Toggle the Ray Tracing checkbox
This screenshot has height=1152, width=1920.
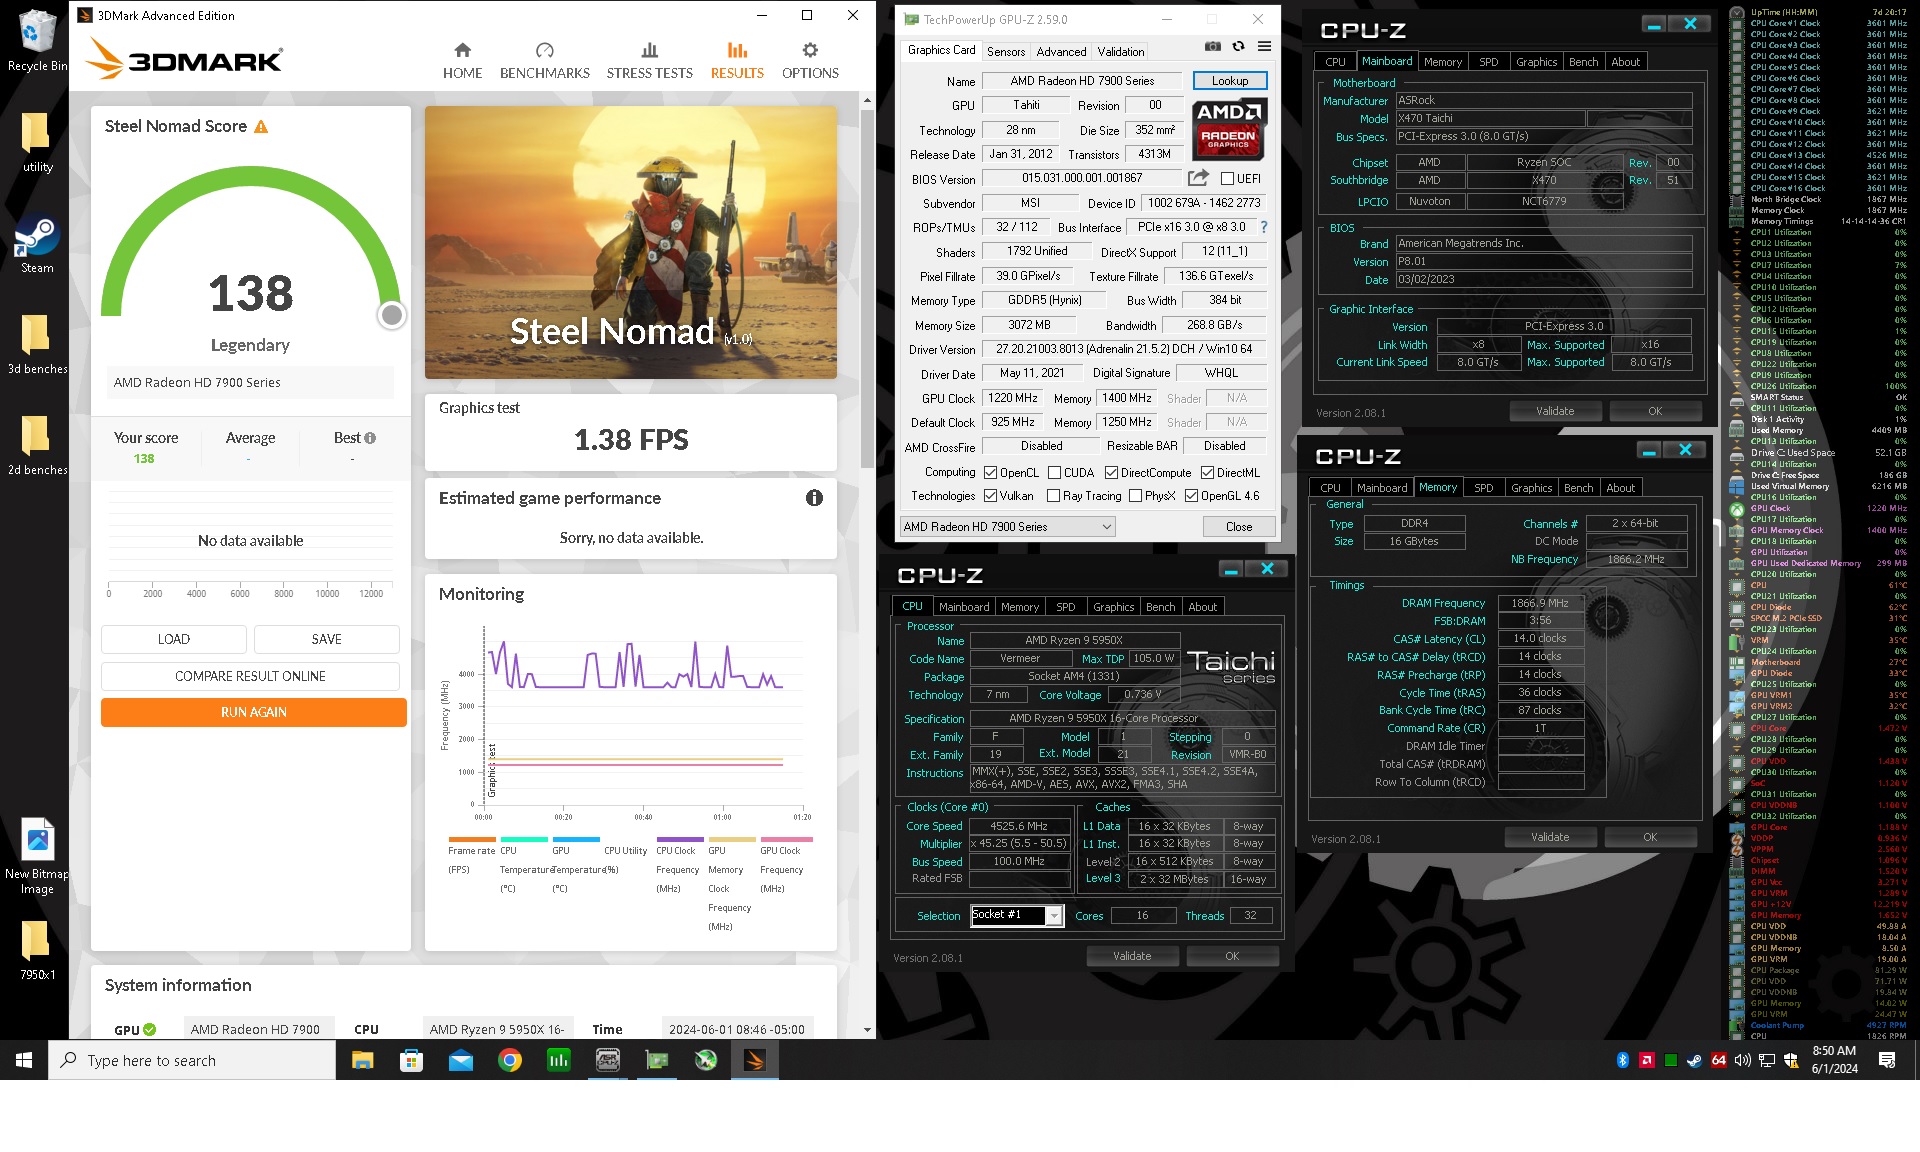[x=1053, y=496]
